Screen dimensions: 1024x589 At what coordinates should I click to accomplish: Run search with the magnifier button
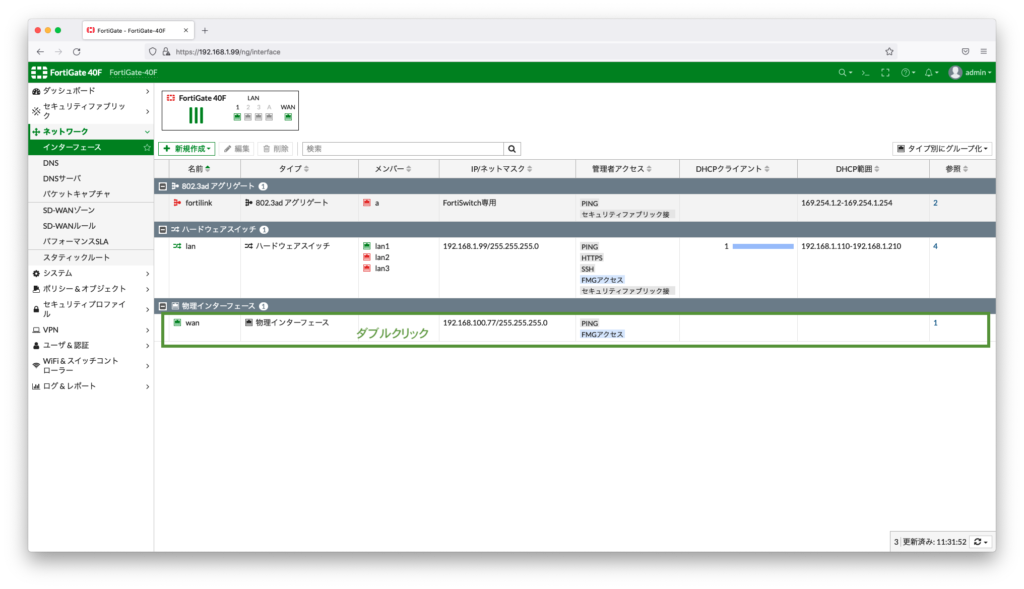point(512,149)
